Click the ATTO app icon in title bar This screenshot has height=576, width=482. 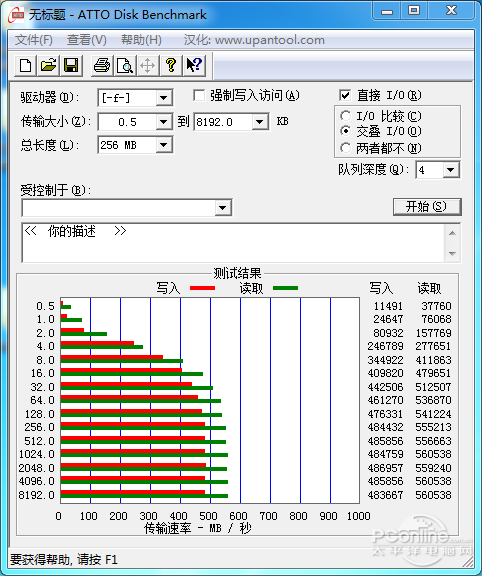coord(16,15)
